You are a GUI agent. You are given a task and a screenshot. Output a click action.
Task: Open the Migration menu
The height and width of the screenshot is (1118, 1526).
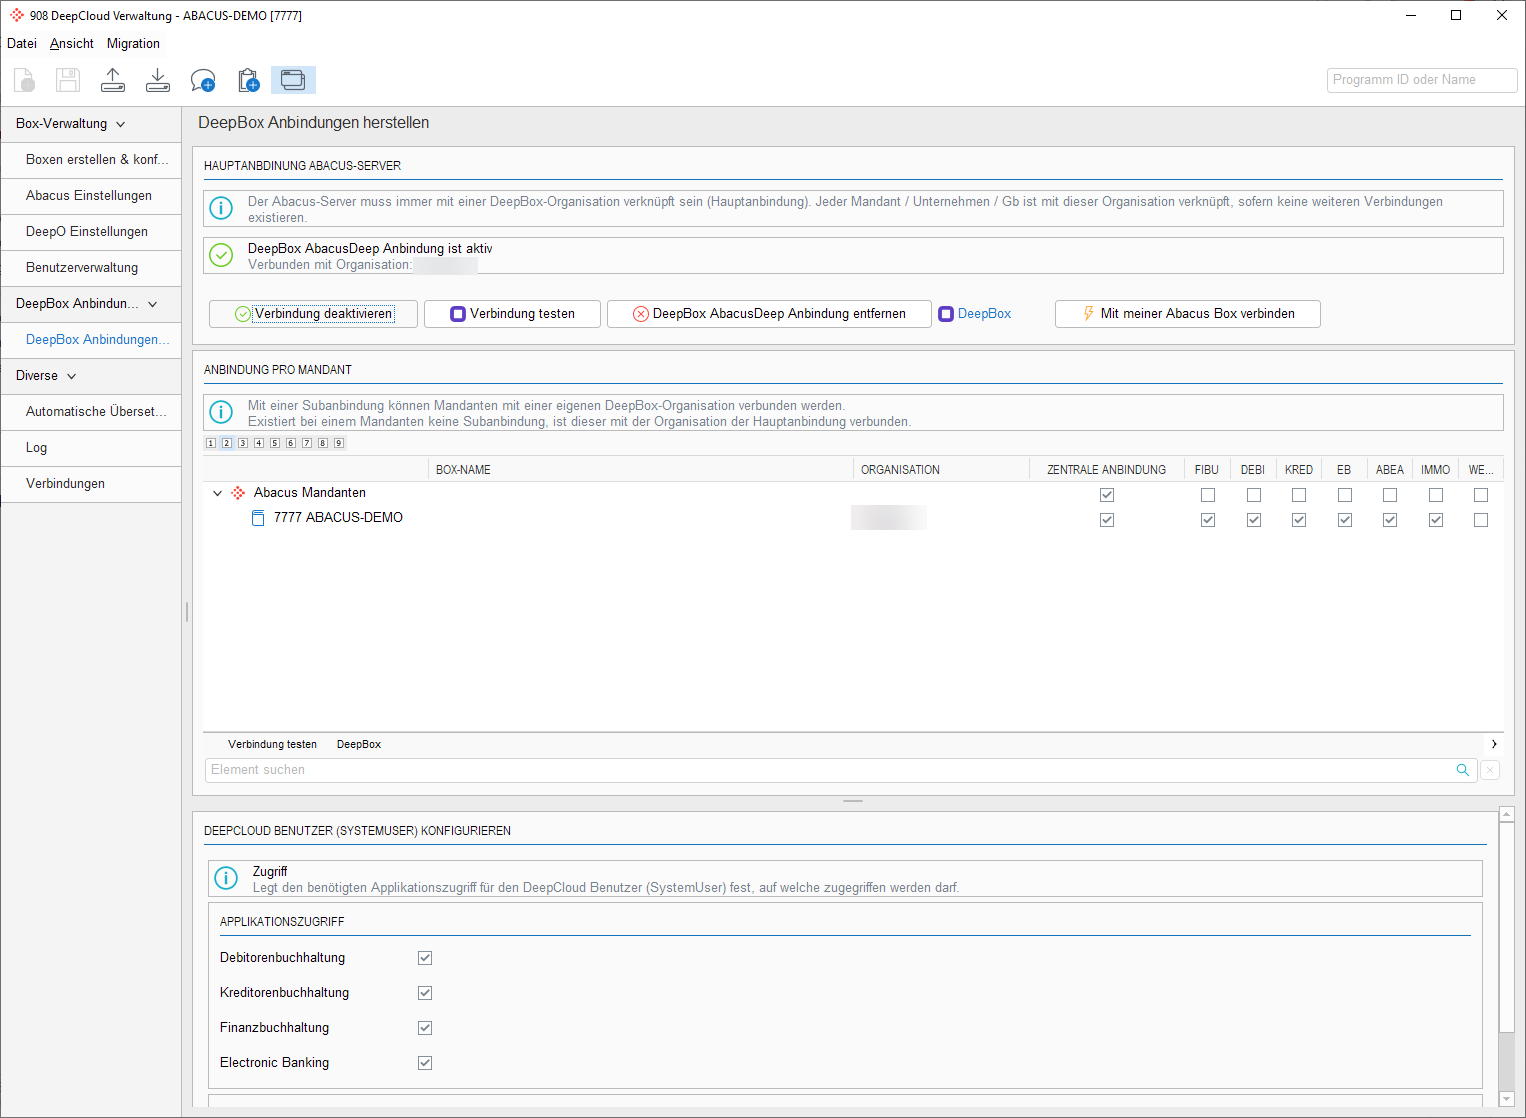[133, 43]
